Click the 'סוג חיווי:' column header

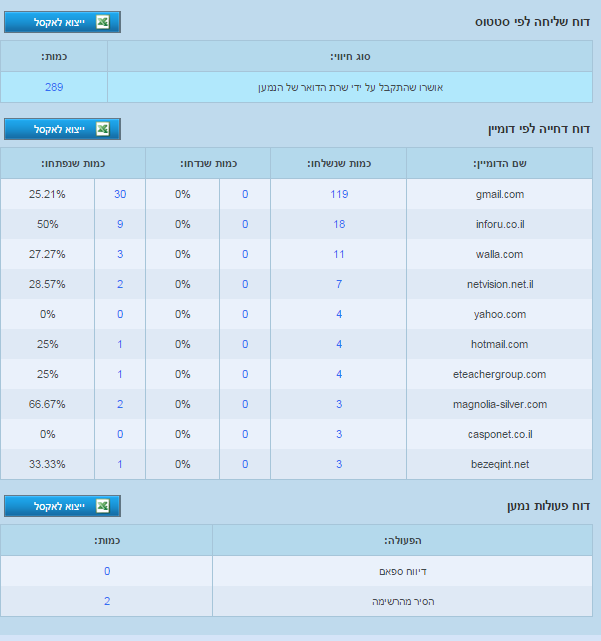click(350, 56)
